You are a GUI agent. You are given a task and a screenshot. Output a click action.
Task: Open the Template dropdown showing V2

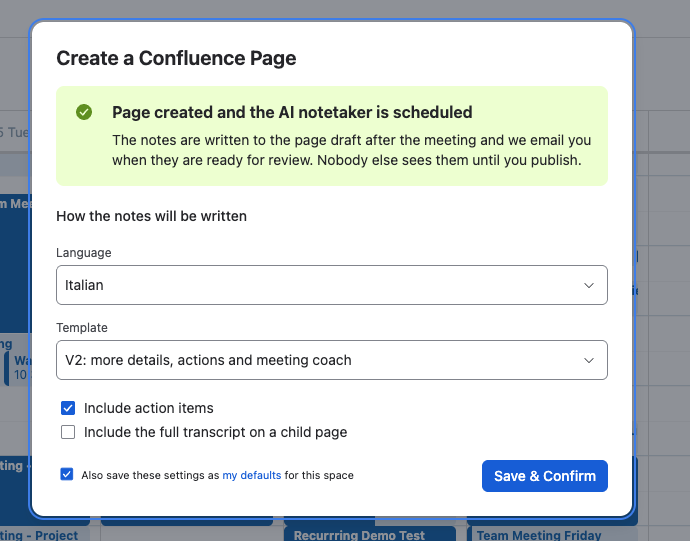(x=332, y=360)
